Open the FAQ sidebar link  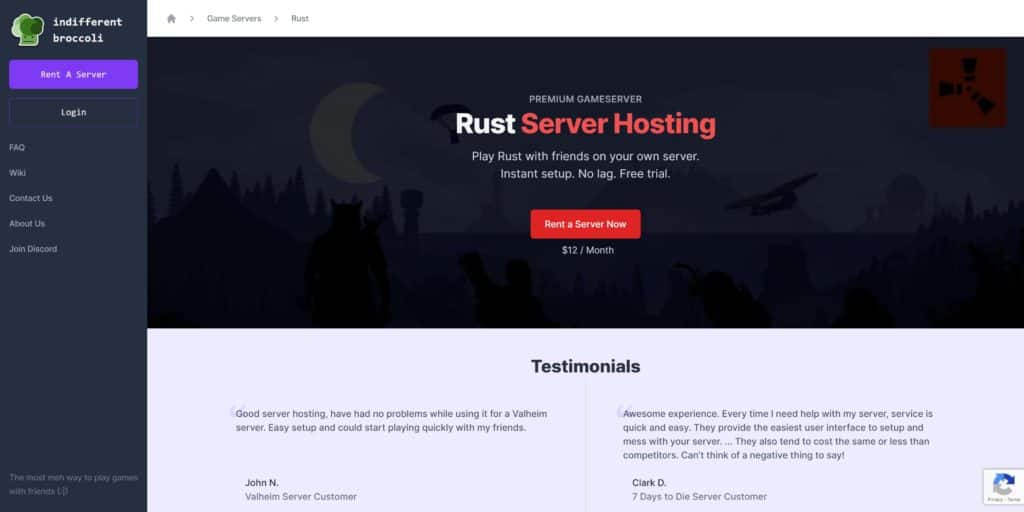[x=17, y=148]
